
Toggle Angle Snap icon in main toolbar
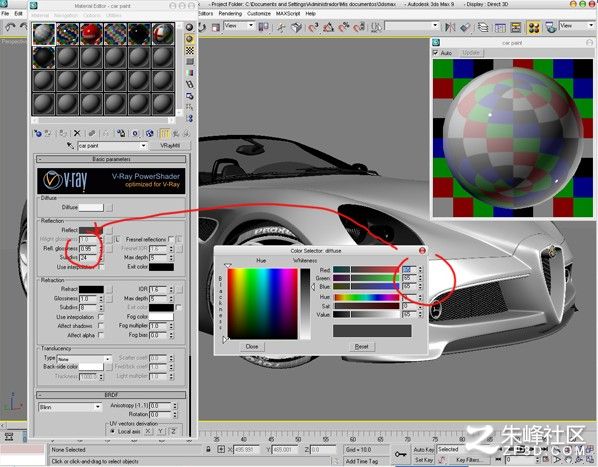coord(328,27)
